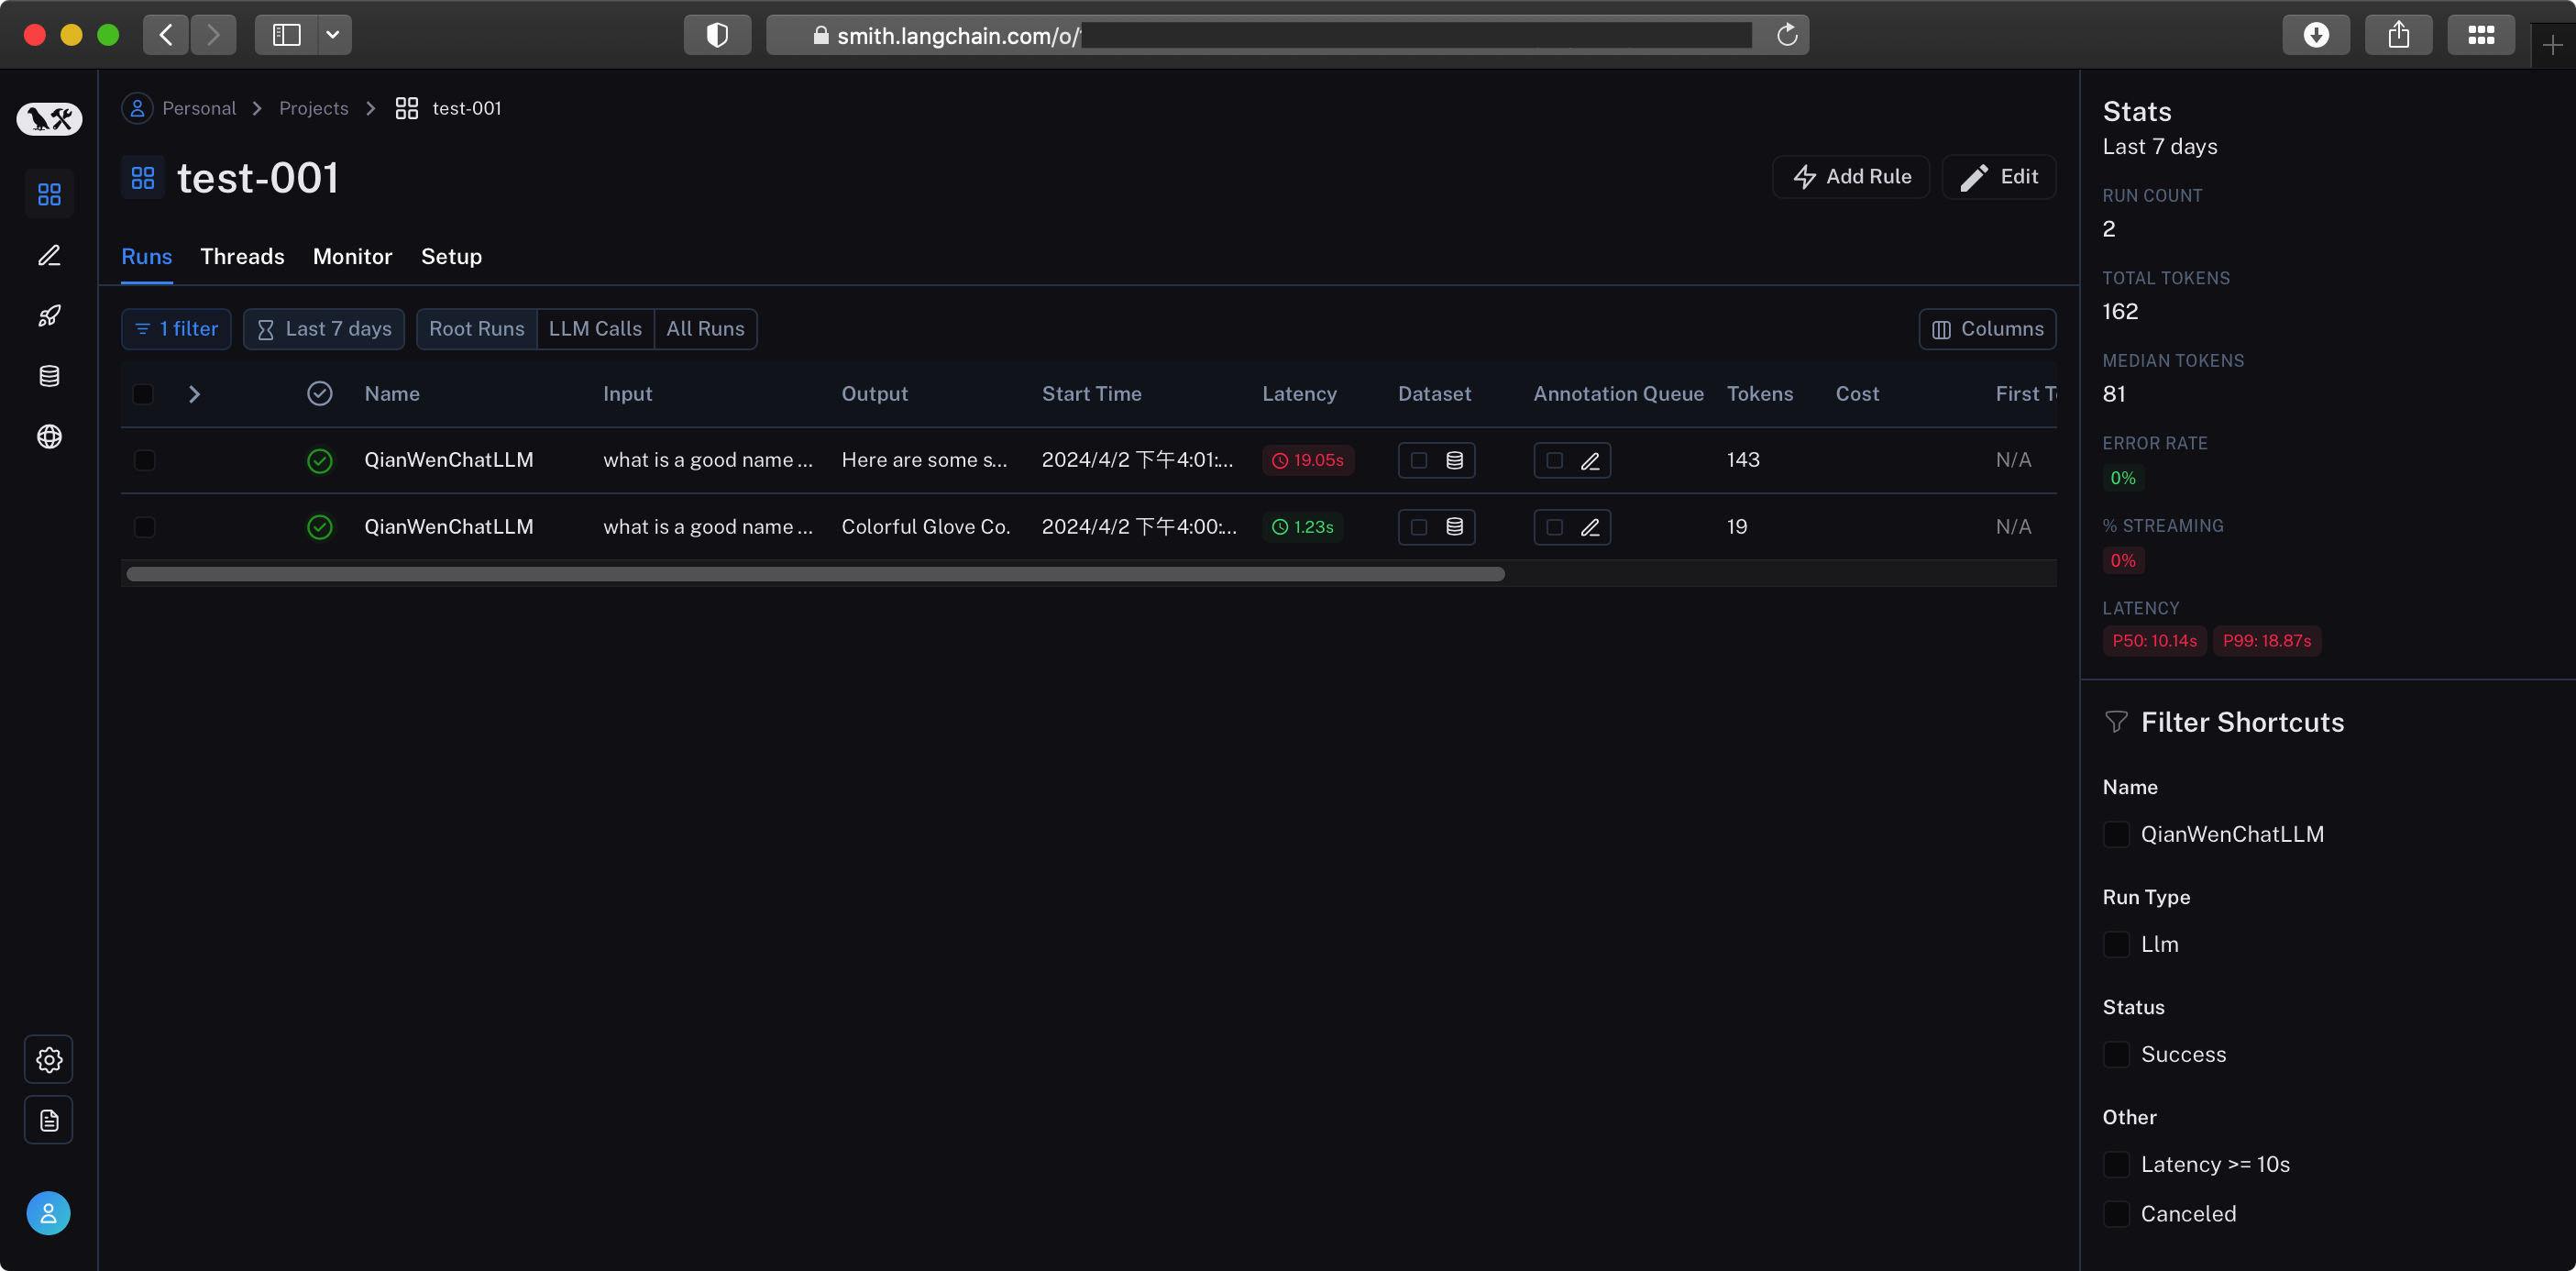Open the rocket deployments icon in sidebar
Viewport: 2576px width, 1271px height.
coord(49,316)
